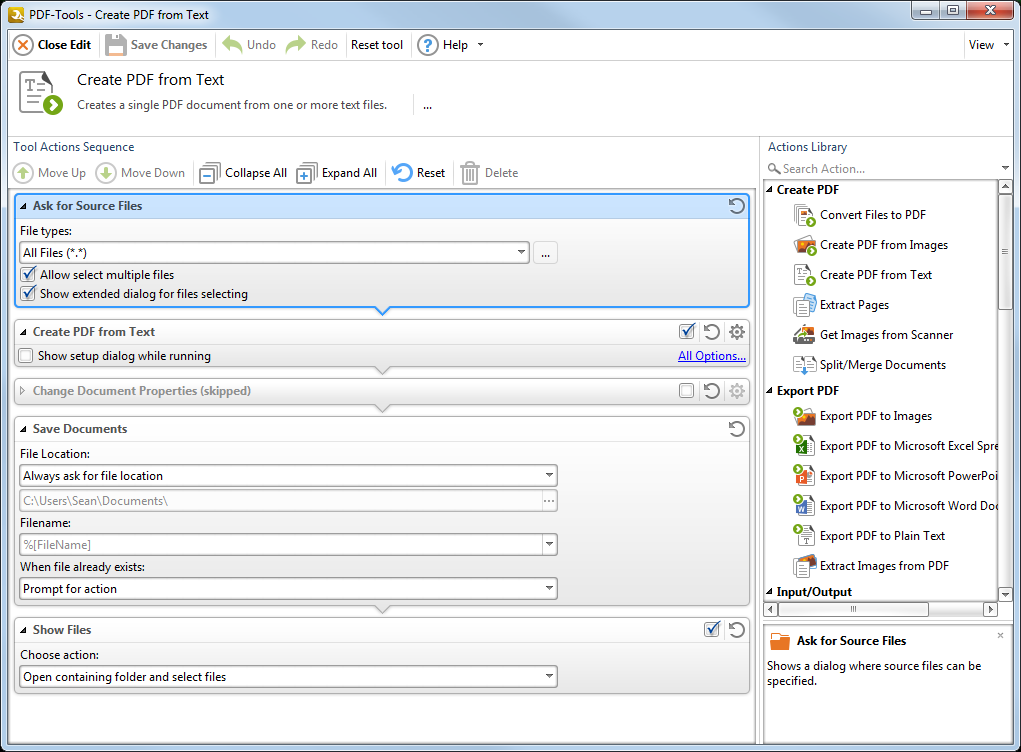Image resolution: width=1021 pixels, height=752 pixels.
Task: Open File types dropdown
Action: [522, 253]
